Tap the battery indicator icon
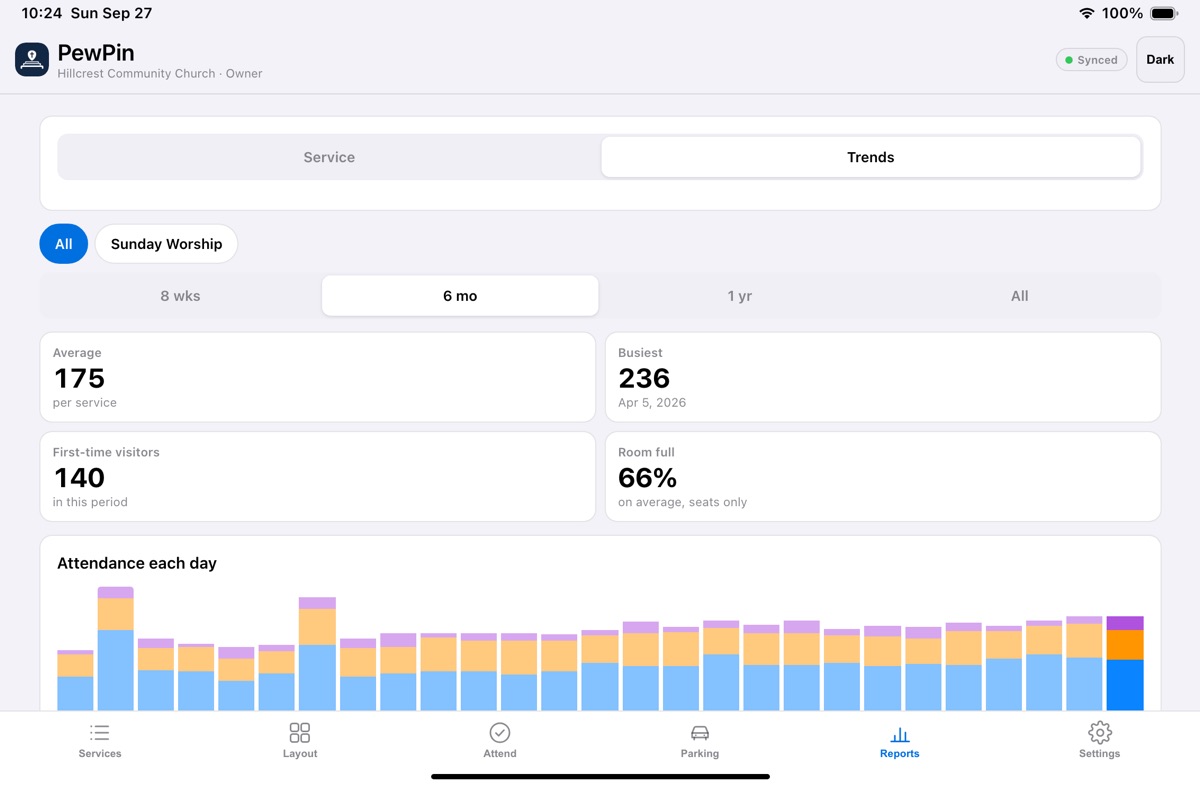Image resolution: width=1200 pixels, height=788 pixels. [1164, 13]
